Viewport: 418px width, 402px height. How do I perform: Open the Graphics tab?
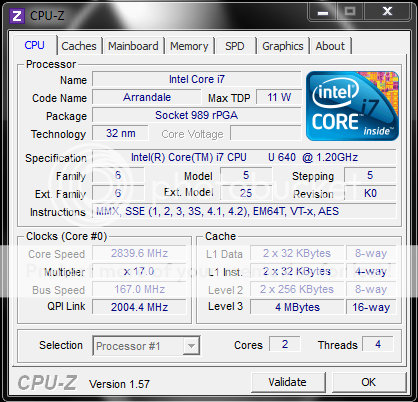click(x=283, y=46)
